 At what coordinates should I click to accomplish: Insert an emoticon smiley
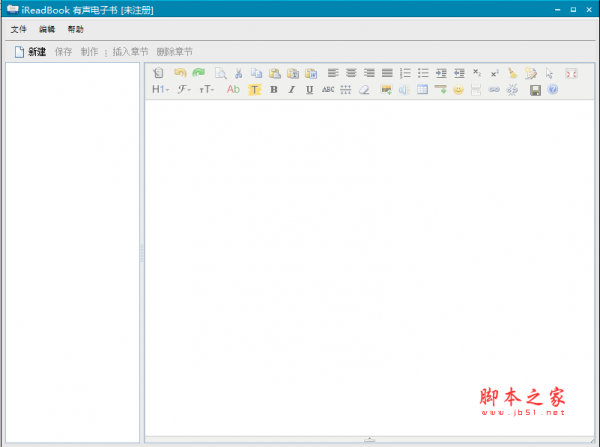coord(458,90)
